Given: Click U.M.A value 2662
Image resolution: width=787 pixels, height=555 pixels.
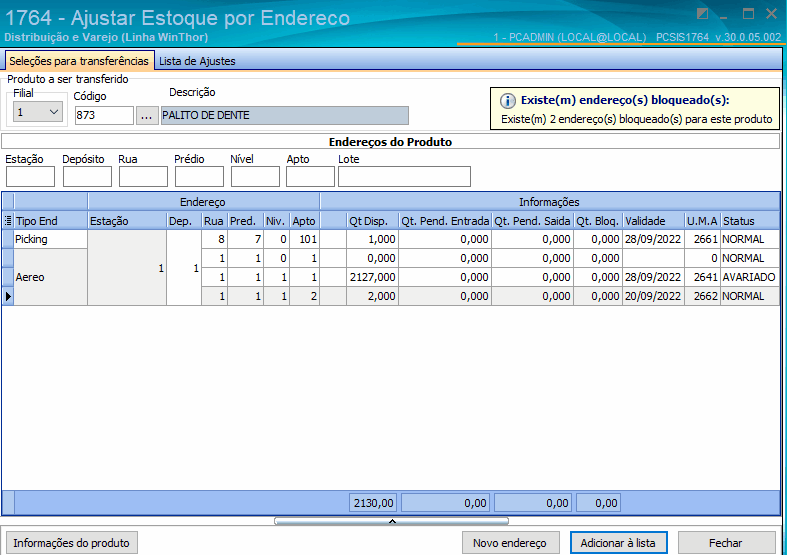Looking at the screenshot, I should click(702, 296).
